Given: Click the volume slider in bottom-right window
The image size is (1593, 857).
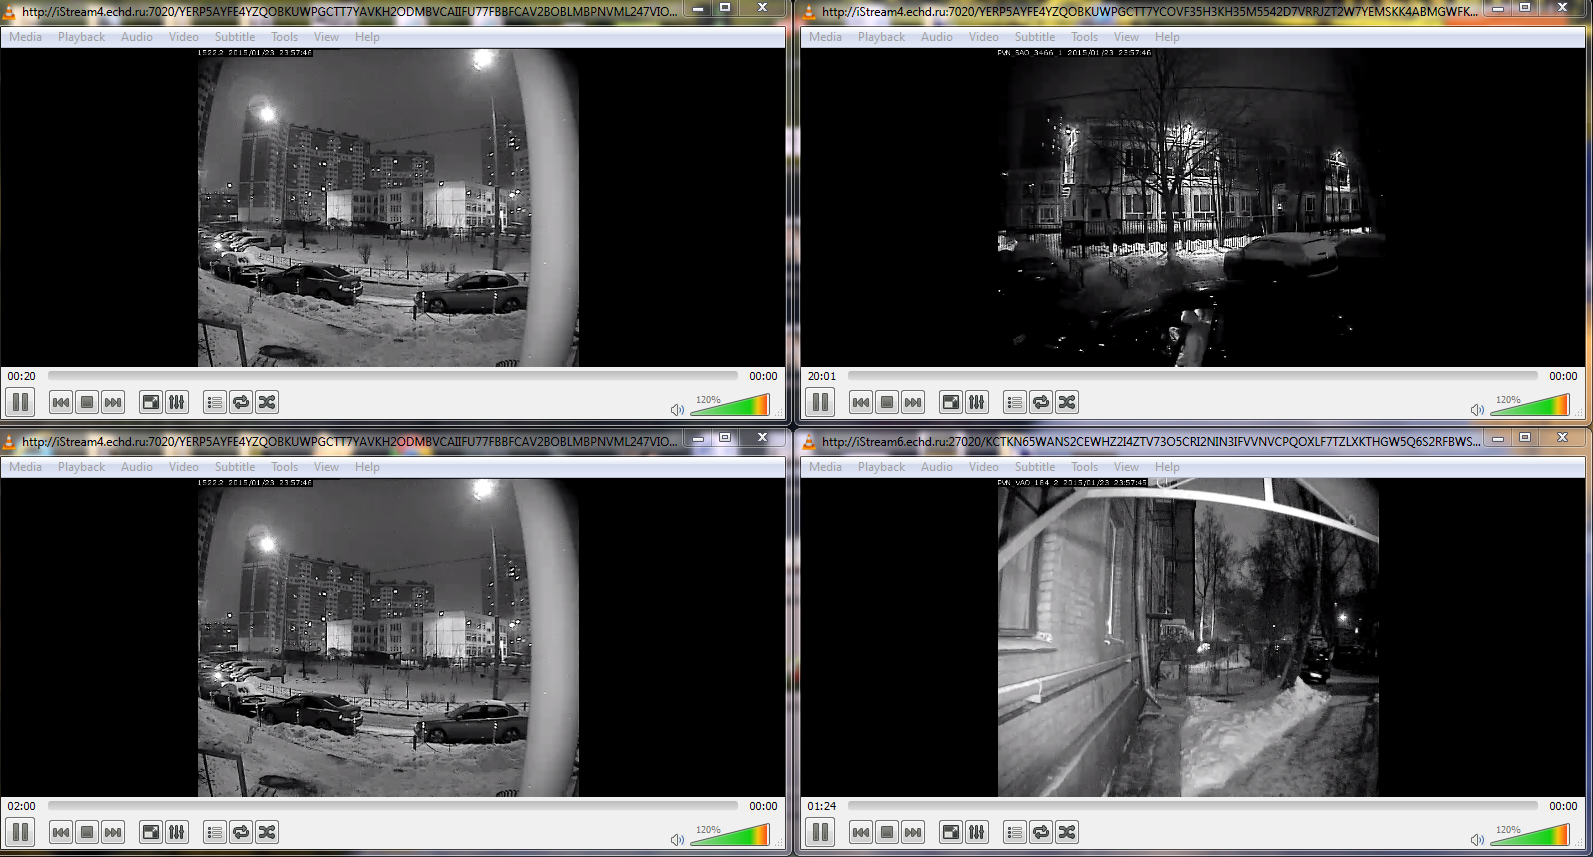Looking at the screenshot, I should [x=1530, y=835].
